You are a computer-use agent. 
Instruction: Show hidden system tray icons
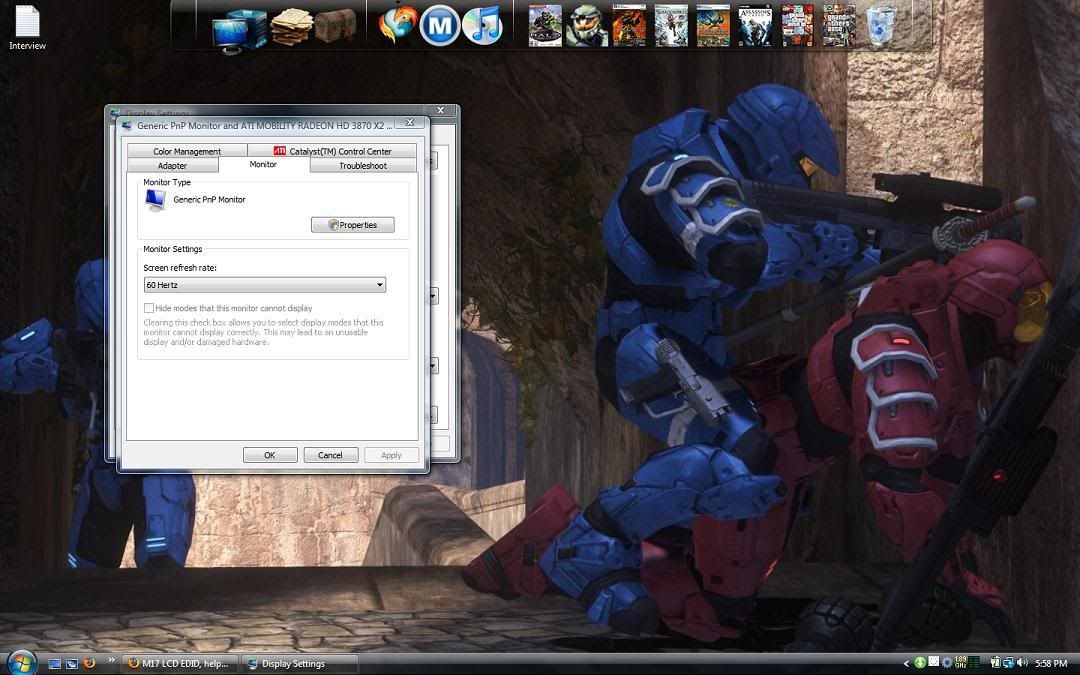coord(906,664)
